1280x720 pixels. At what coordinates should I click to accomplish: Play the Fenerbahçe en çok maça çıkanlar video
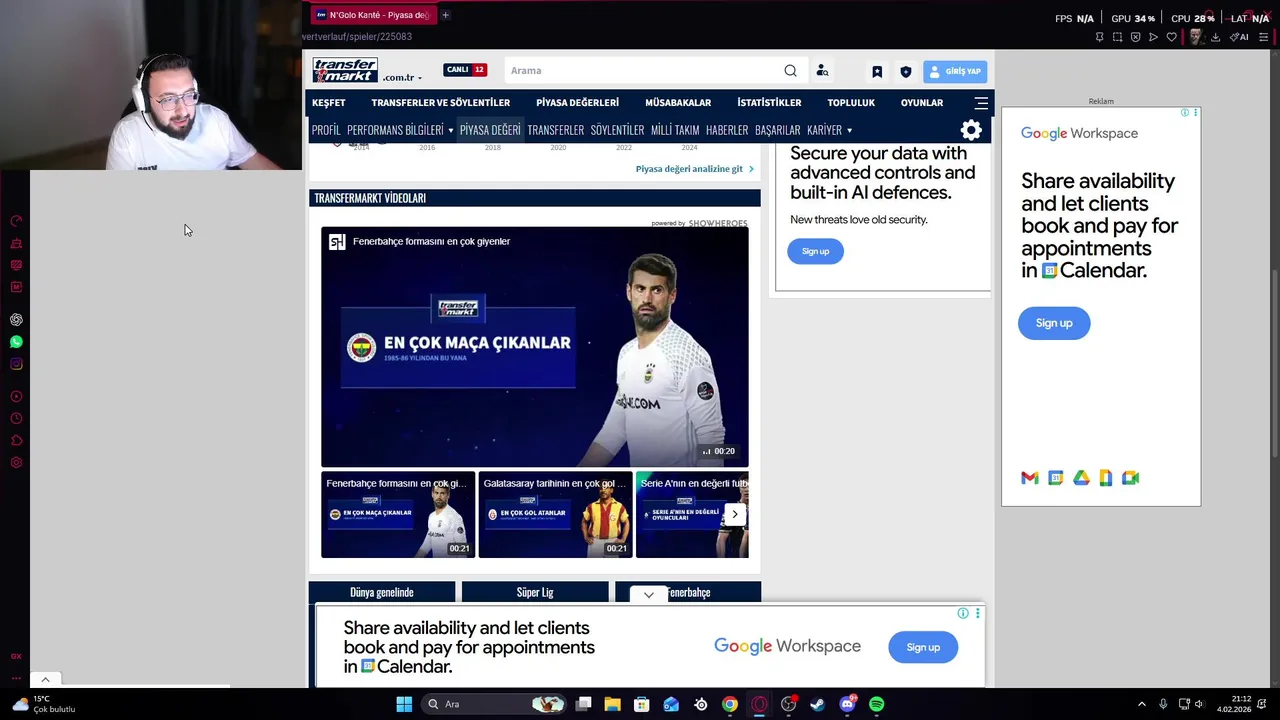[534, 347]
